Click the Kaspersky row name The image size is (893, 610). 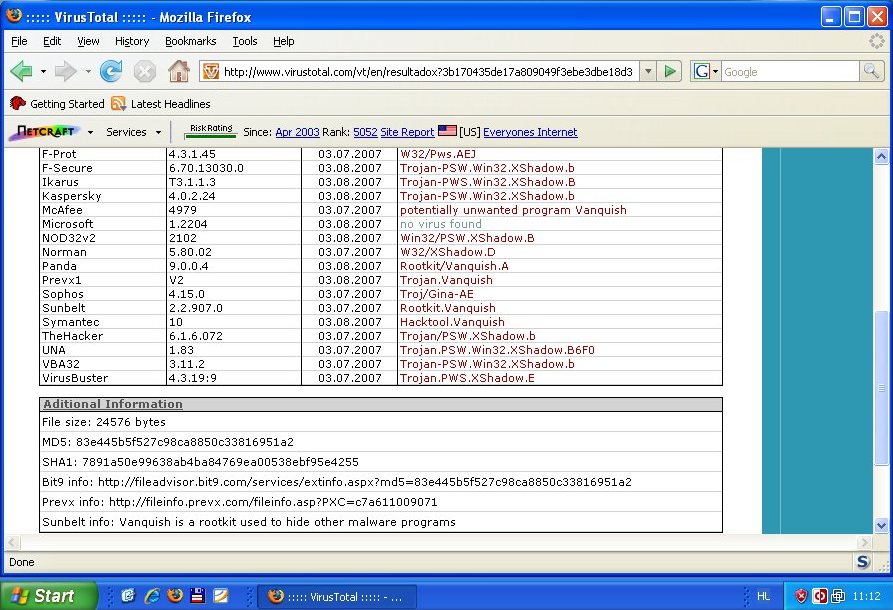click(72, 196)
